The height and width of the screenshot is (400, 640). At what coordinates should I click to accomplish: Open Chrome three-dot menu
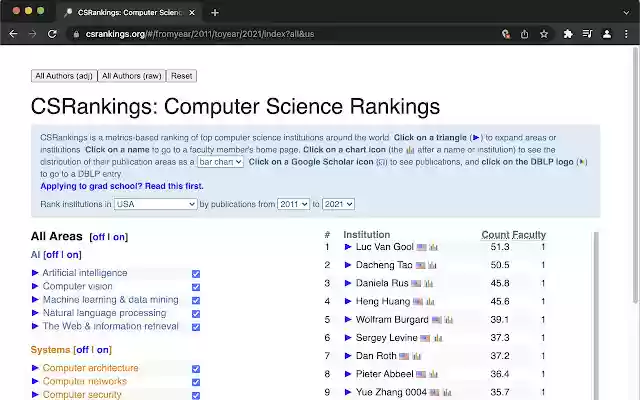pos(626,34)
